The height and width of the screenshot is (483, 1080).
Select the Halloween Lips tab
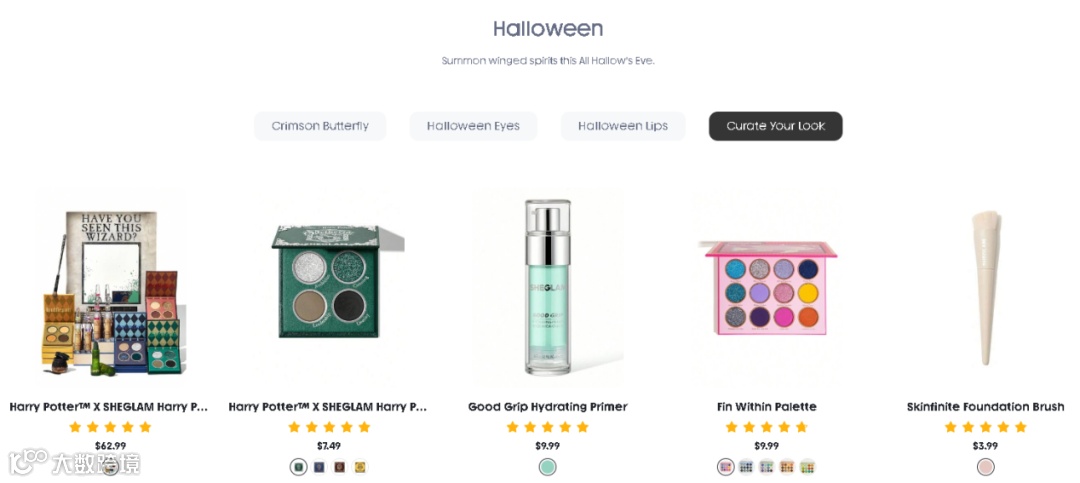[x=622, y=126]
